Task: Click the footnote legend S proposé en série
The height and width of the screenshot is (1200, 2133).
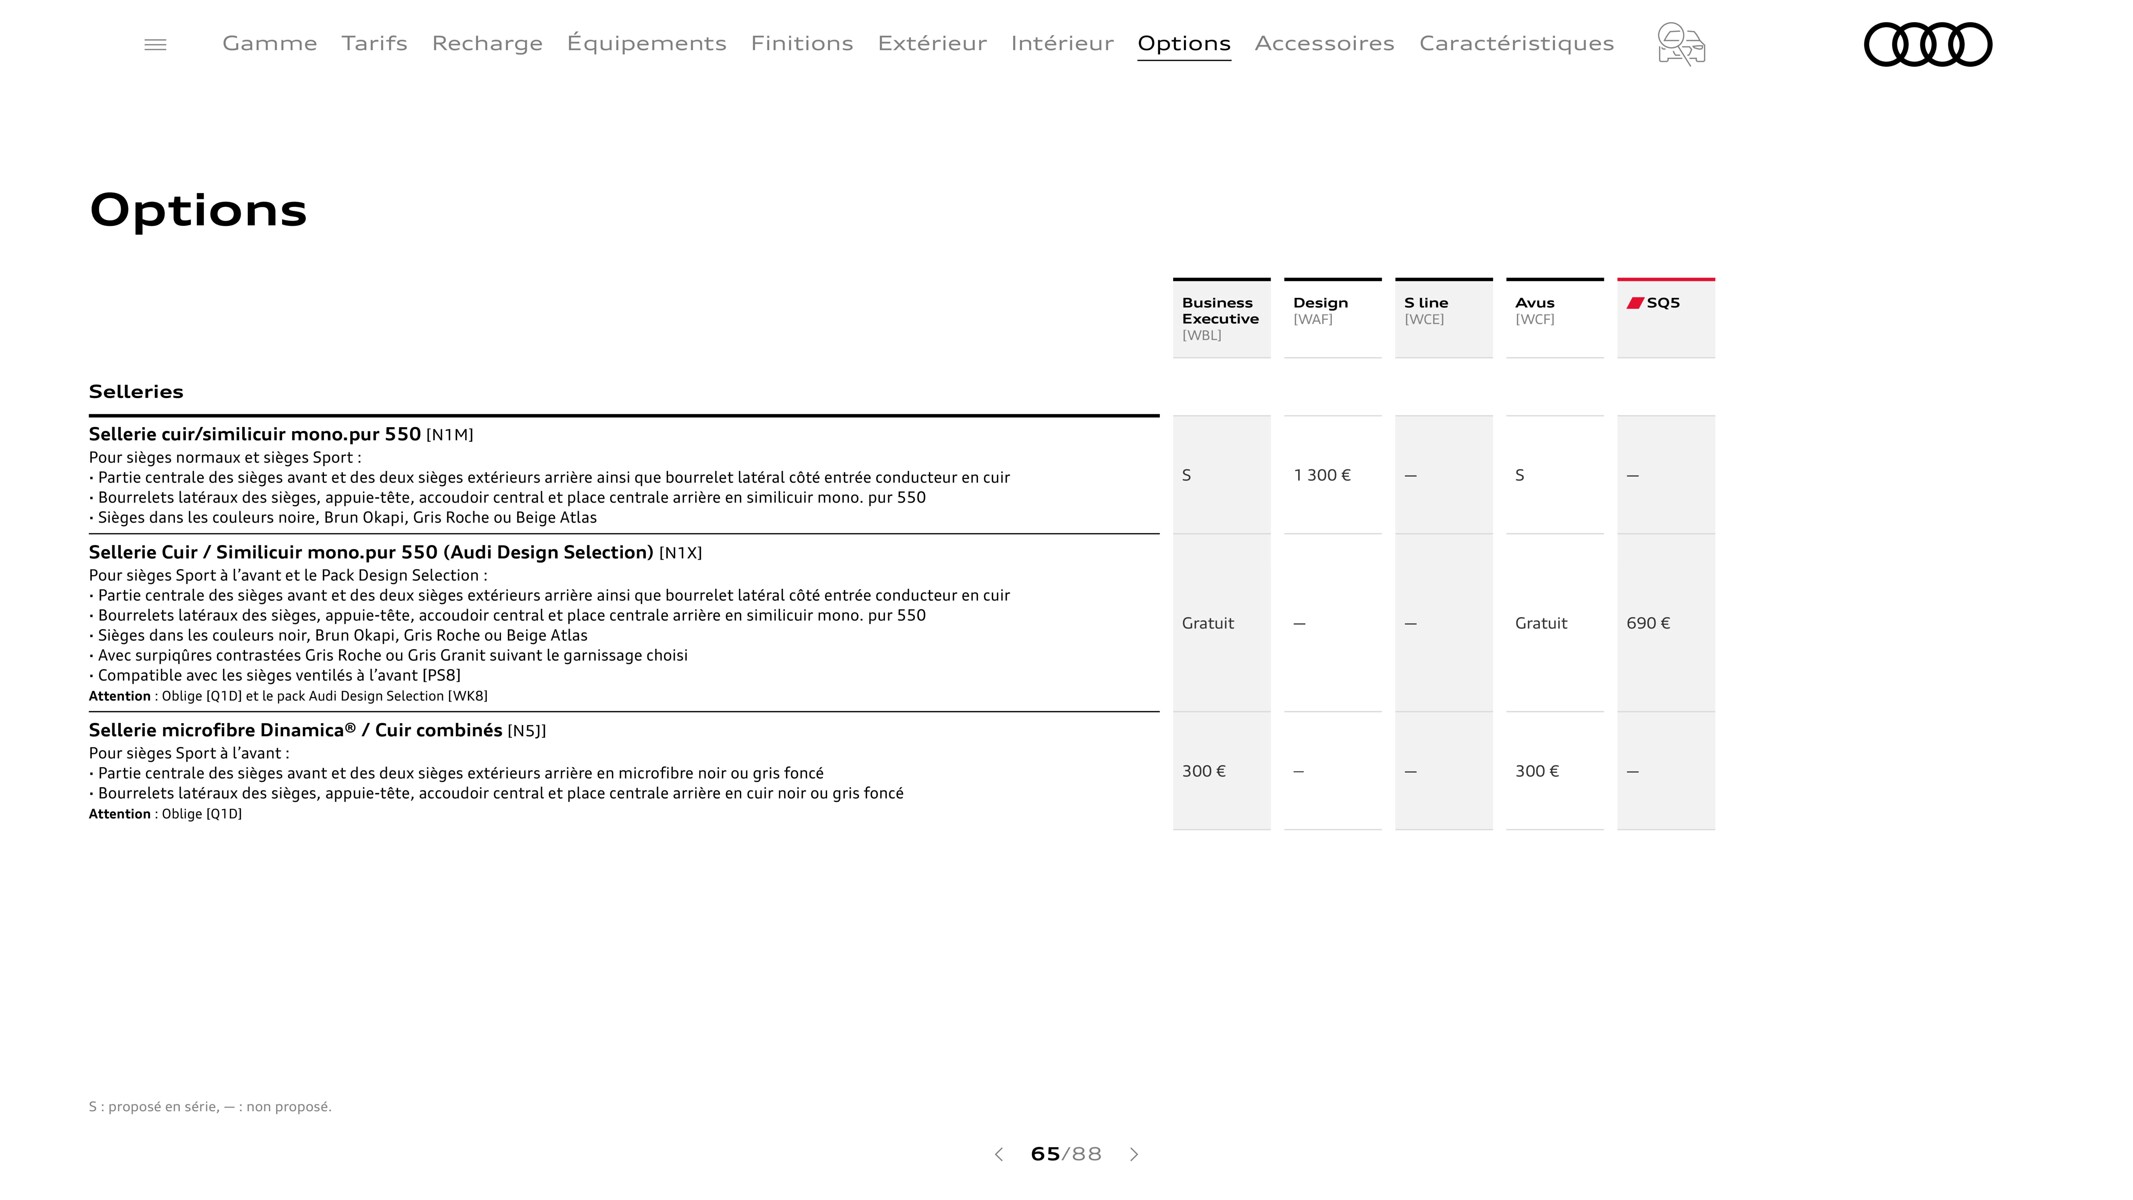Action: coord(210,1106)
